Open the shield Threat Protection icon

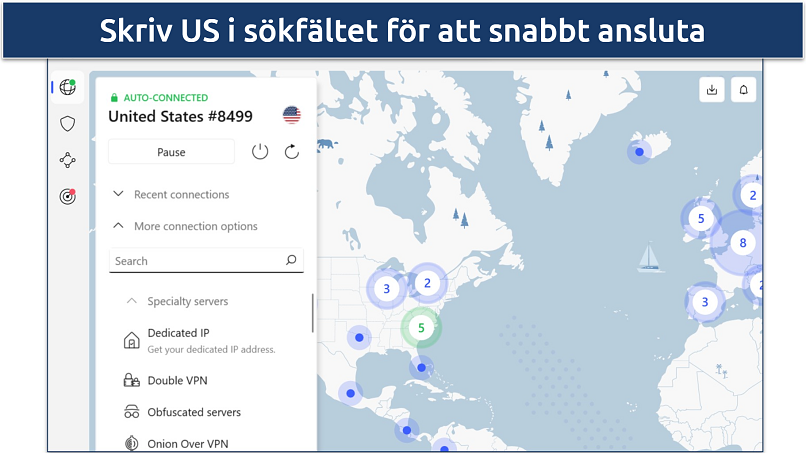pyautogui.click(x=67, y=124)
